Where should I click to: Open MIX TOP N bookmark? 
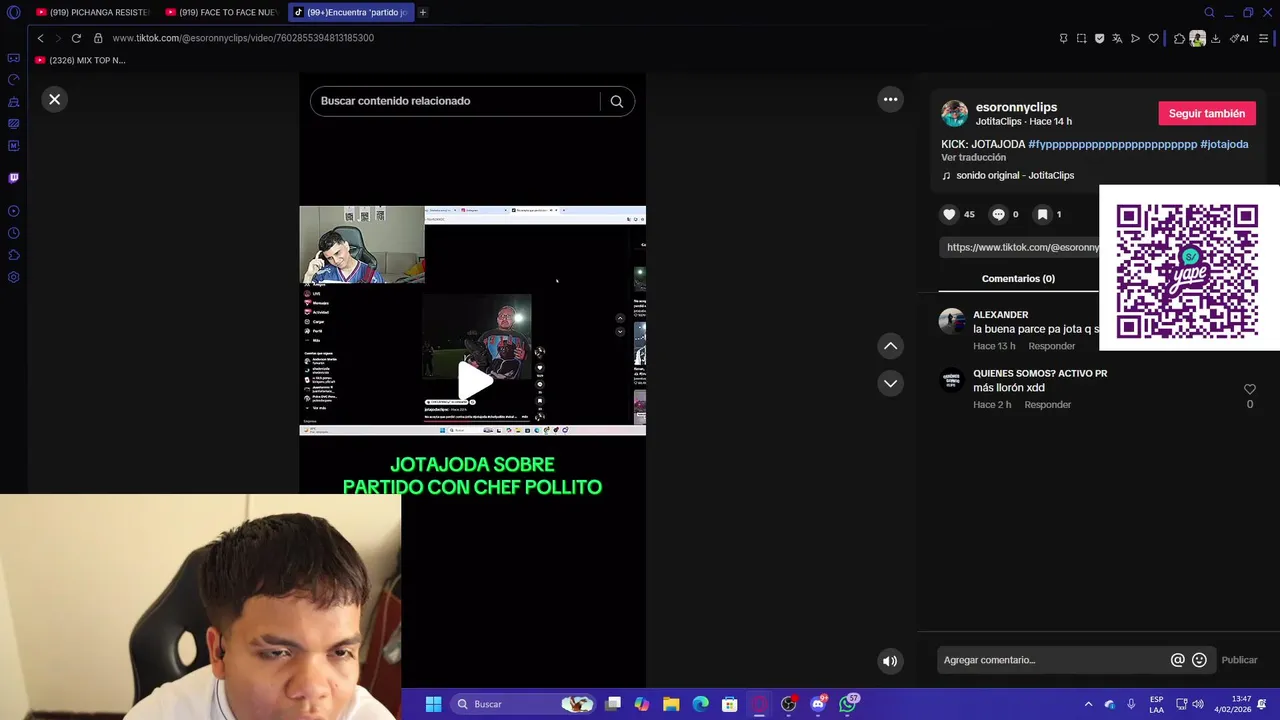[80, 60]
